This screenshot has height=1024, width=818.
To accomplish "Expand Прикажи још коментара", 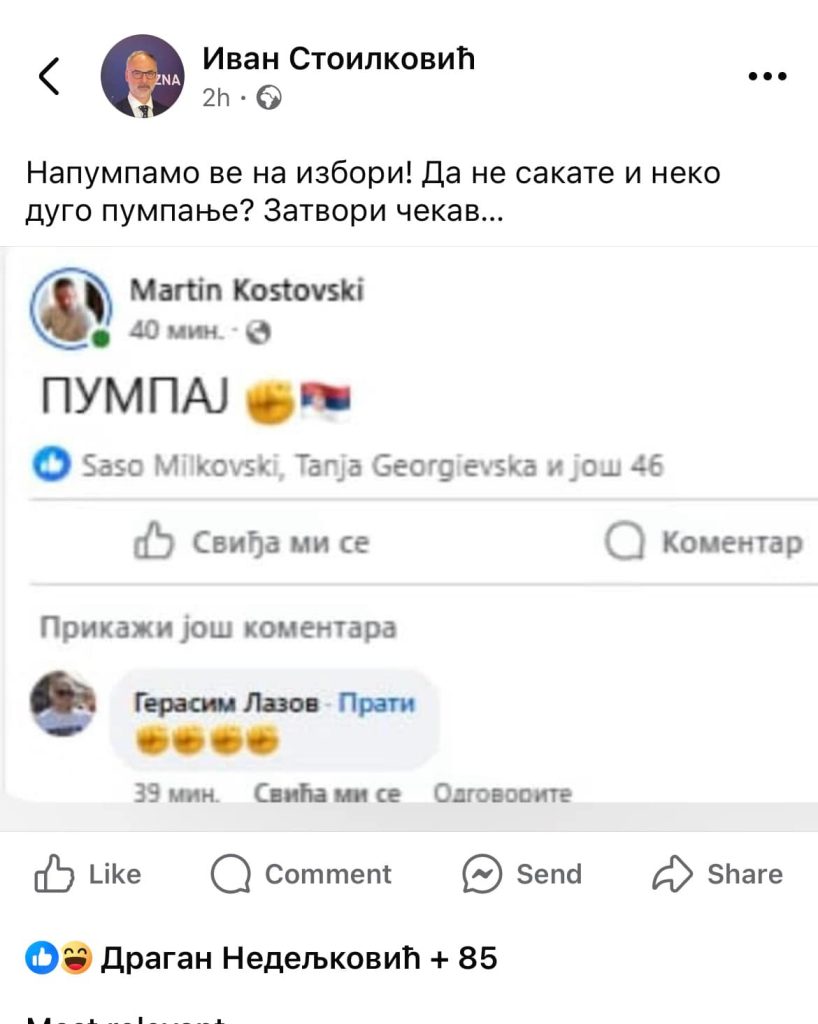I will 218,628.
